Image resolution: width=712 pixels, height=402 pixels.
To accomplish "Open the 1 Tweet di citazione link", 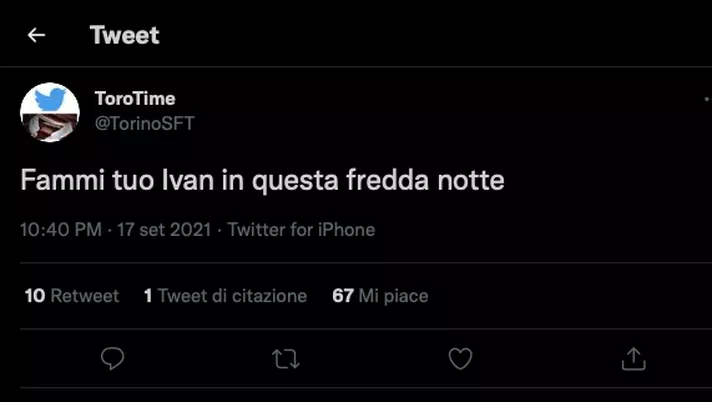I will pos(225,296).
